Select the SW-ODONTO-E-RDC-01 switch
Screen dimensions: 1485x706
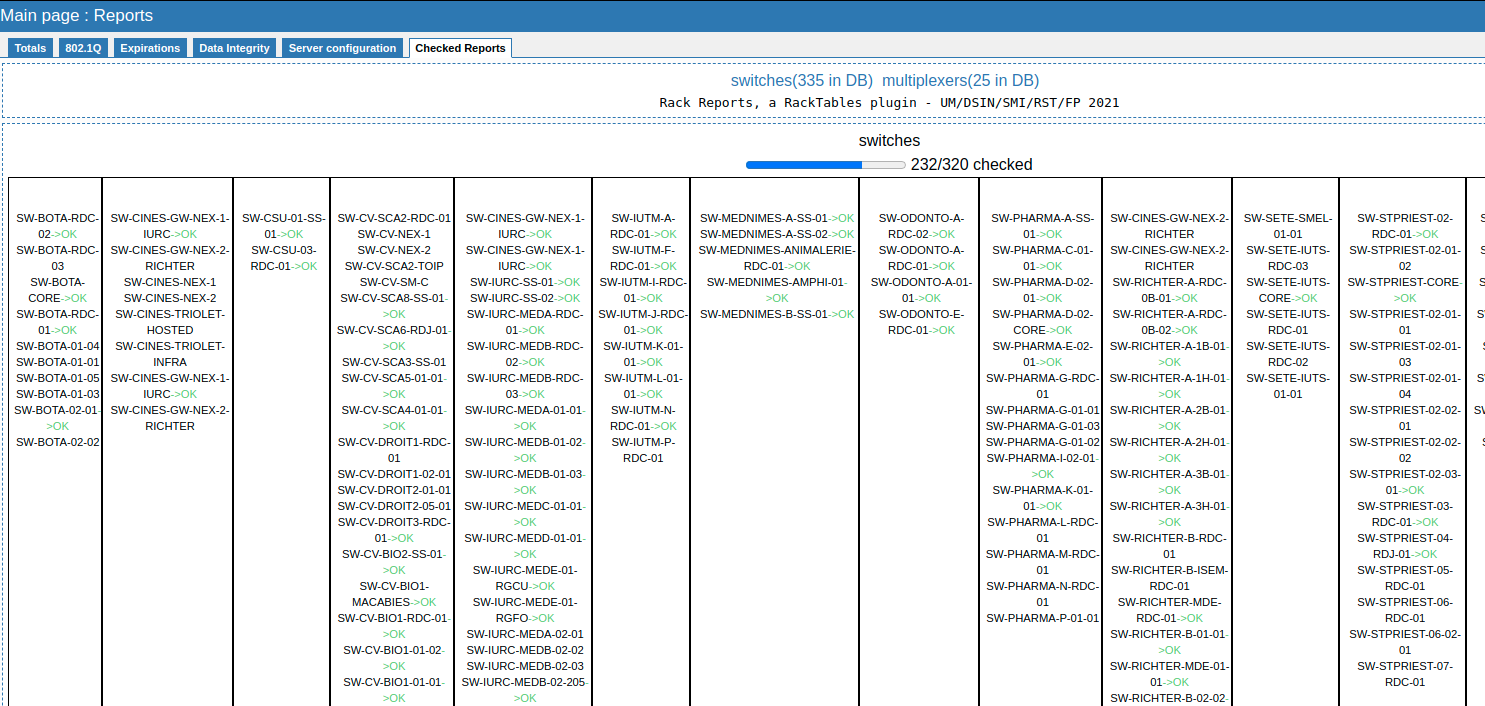[921, 322]
